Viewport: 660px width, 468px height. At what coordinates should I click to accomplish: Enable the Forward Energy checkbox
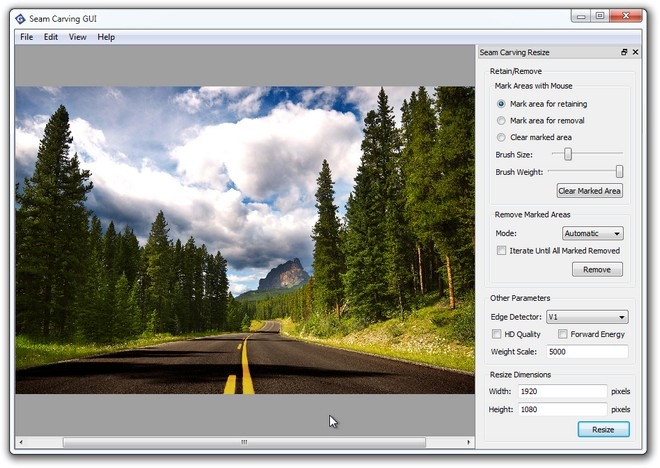pos(562,334)
